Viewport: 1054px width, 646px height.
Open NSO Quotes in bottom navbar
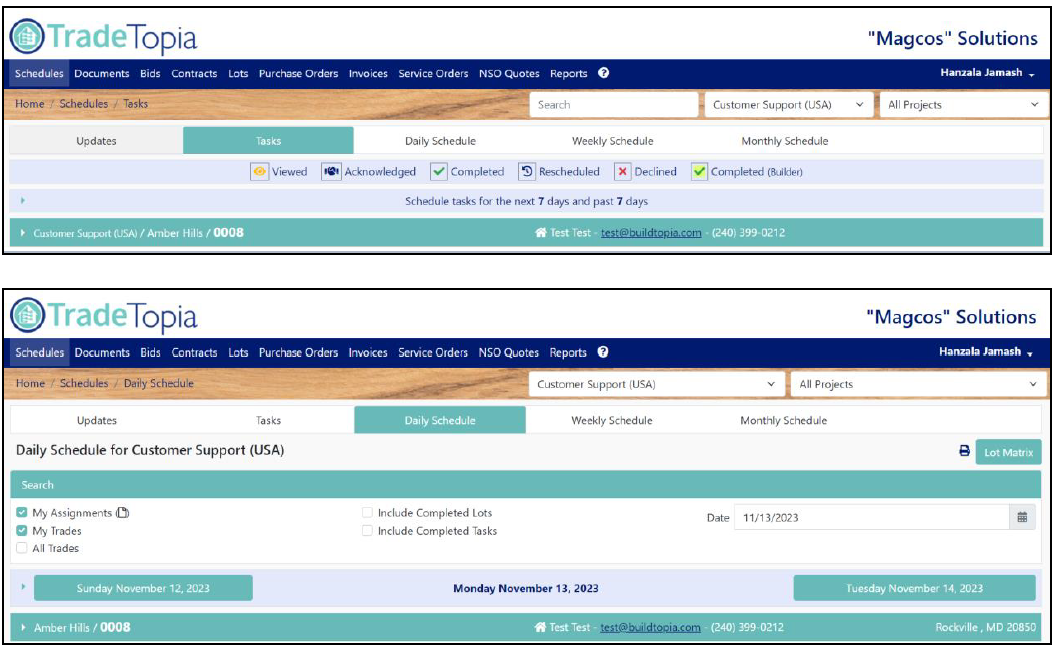508,352
